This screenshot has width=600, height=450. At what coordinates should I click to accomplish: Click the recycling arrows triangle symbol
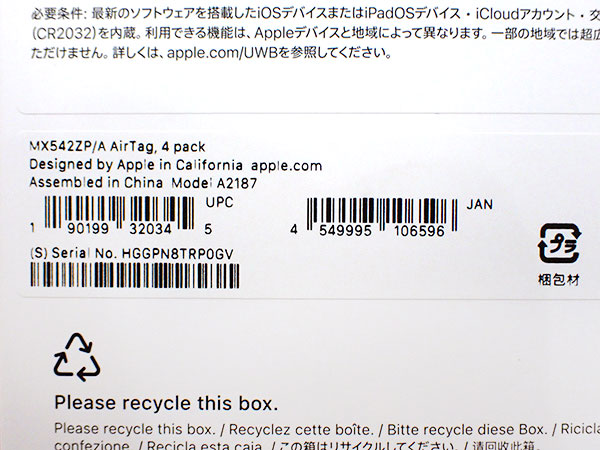click(77, 357)
